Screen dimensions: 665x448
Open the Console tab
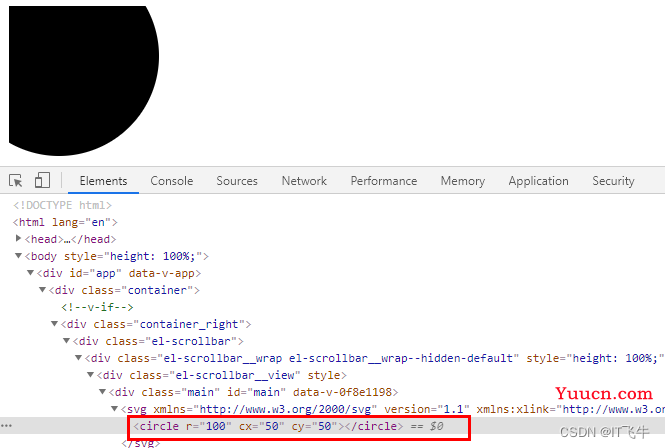coord(172,181)
